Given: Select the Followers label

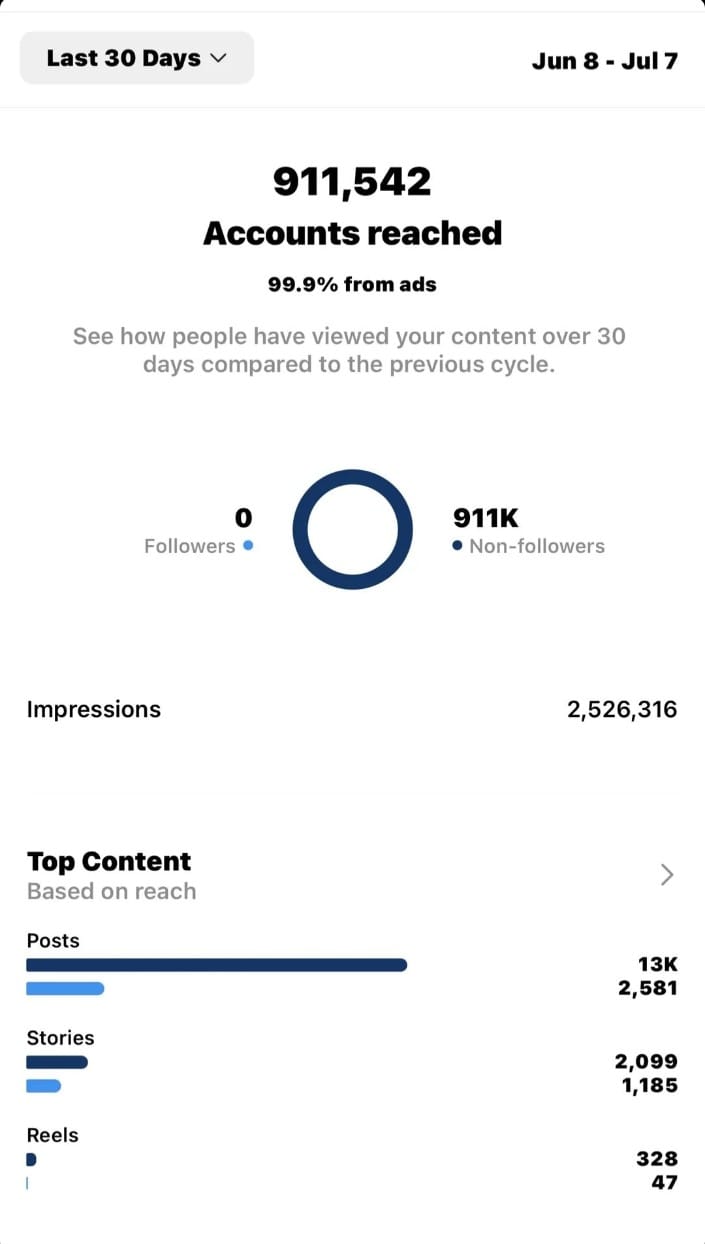Looking at the screenshot, I should pos(189,546).
